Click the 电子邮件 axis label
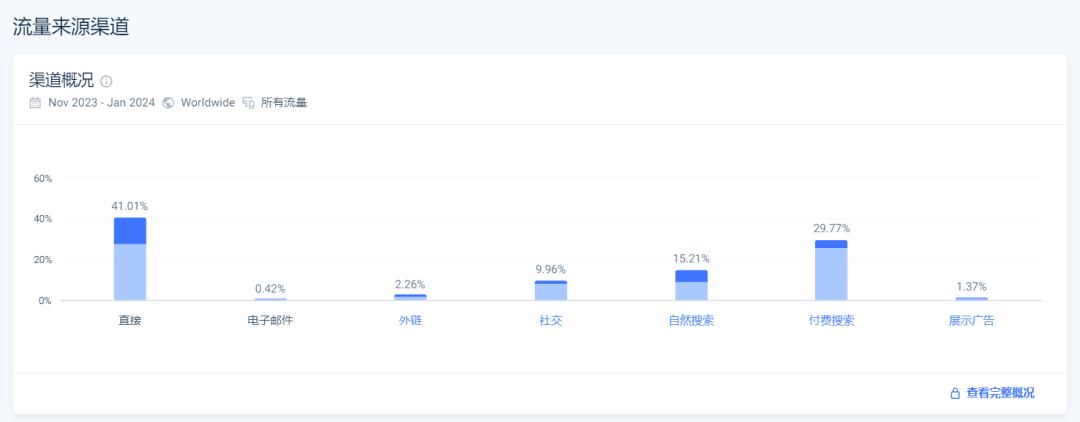1080x422 pixels. point(270,321)
